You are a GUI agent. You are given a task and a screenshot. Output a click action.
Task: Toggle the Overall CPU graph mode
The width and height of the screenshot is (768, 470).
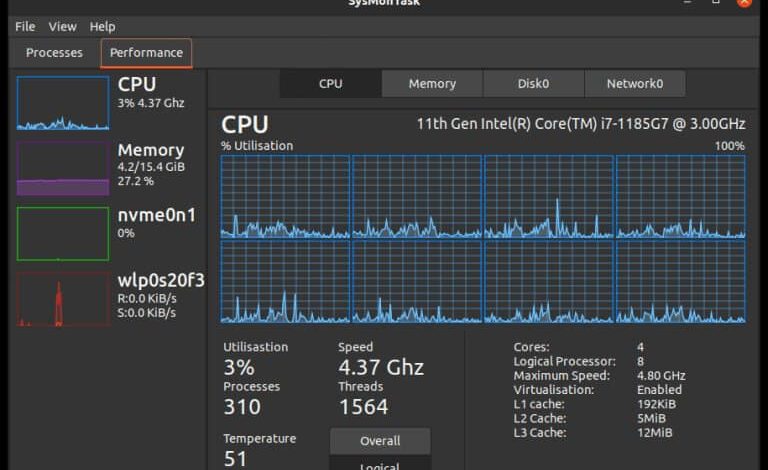pyautogui.click(x=380, y=441)
